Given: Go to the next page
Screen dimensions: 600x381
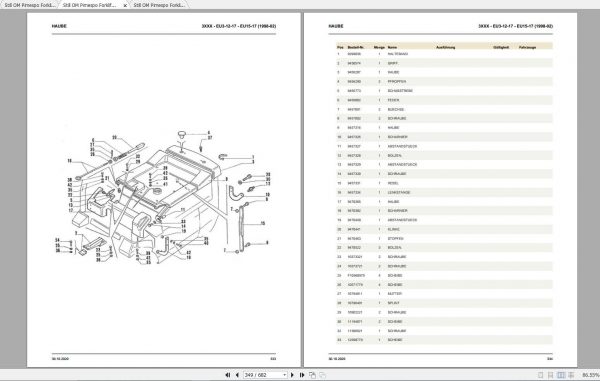Looking at the screenshot, I should click(x=292, y=375).
